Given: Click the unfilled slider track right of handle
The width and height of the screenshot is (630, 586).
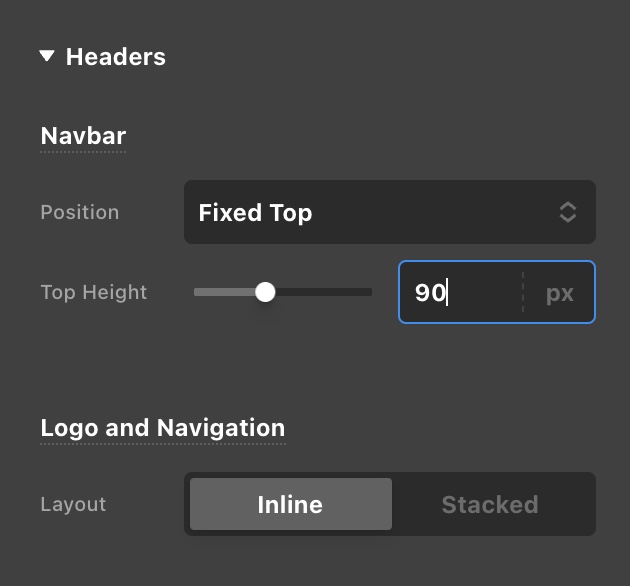Looking at the screenshot, I should point(320,292).
